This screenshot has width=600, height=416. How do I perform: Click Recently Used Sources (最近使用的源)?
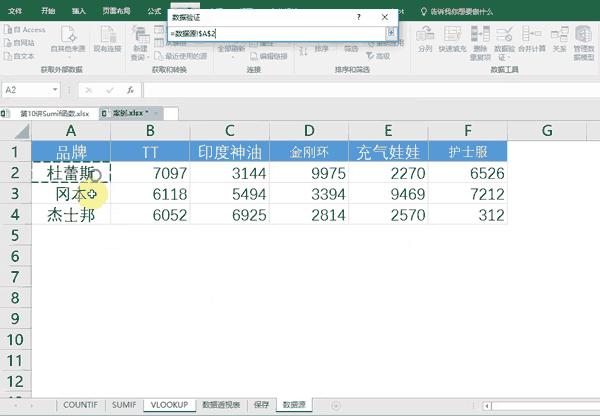tap(181, 56)
